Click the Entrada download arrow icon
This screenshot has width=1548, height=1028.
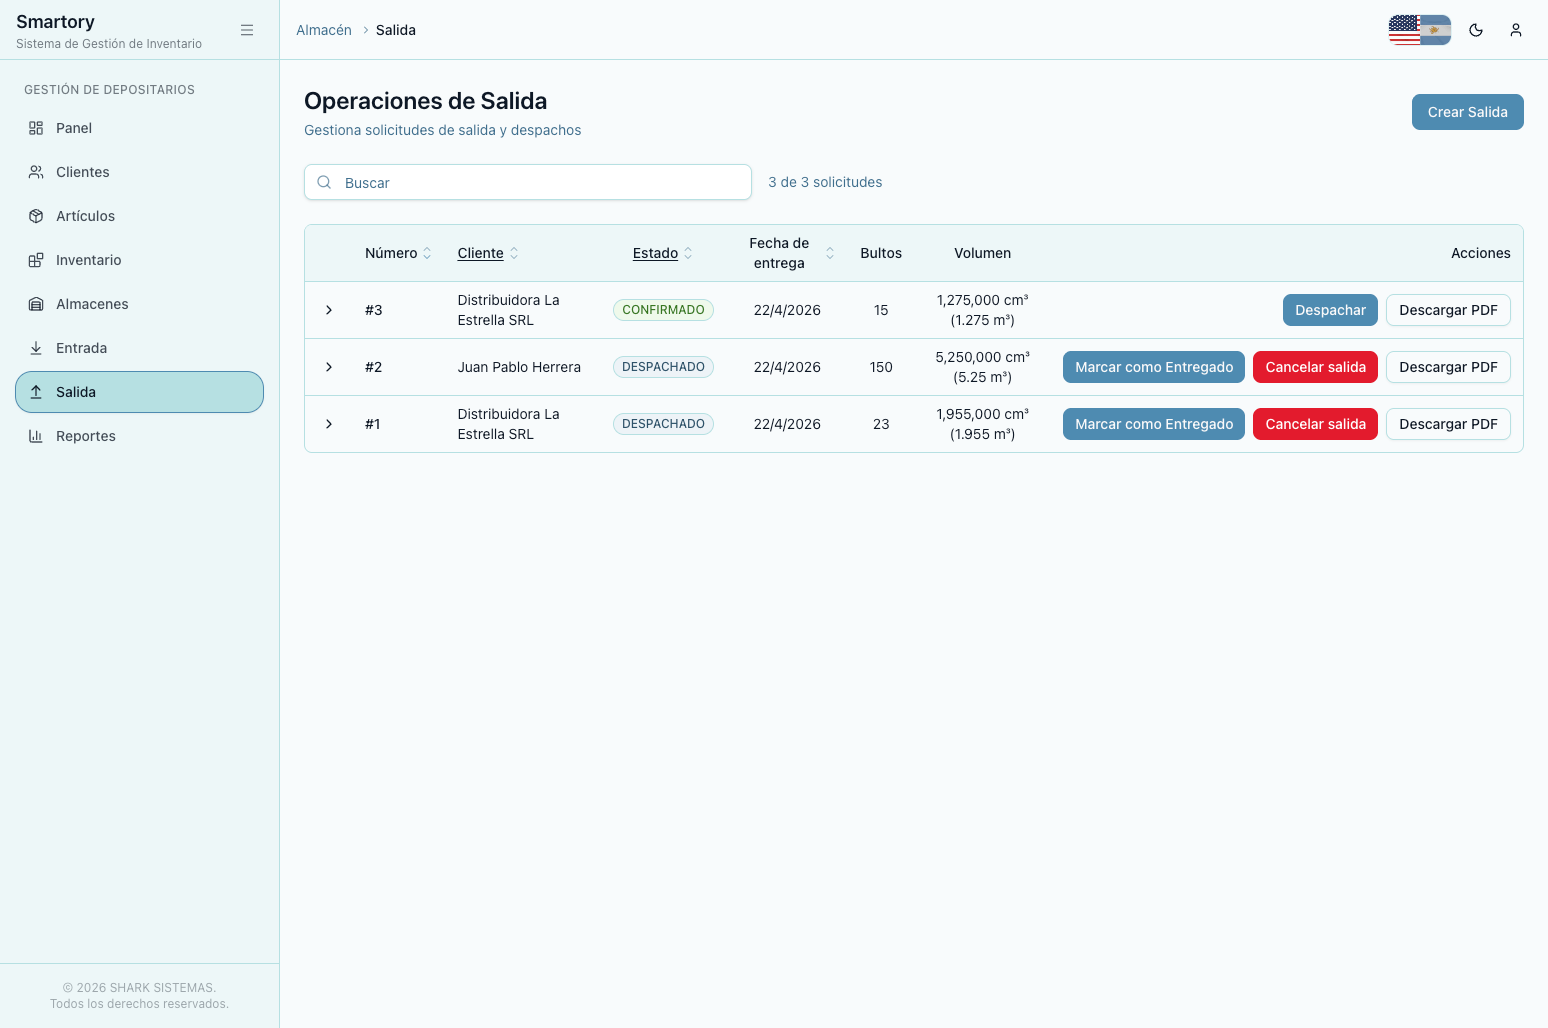click(x=36, y=348)
